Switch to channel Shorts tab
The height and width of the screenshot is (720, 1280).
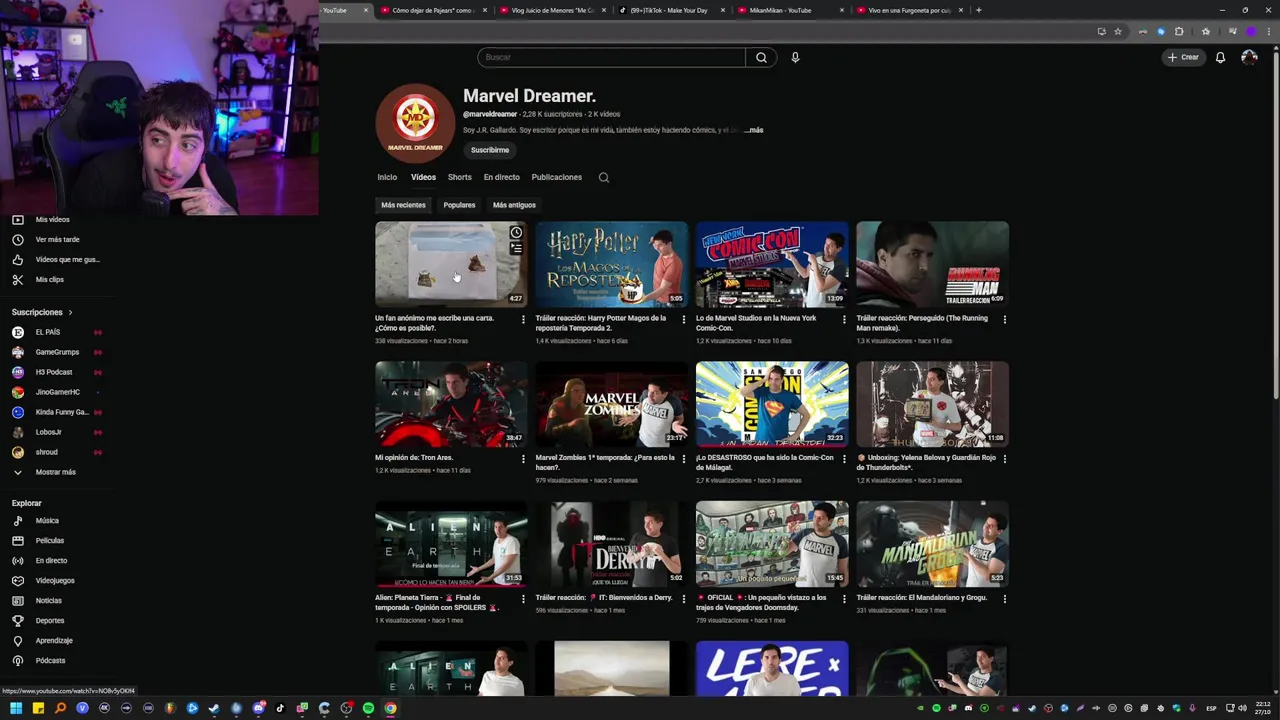(x=459, y=177)
